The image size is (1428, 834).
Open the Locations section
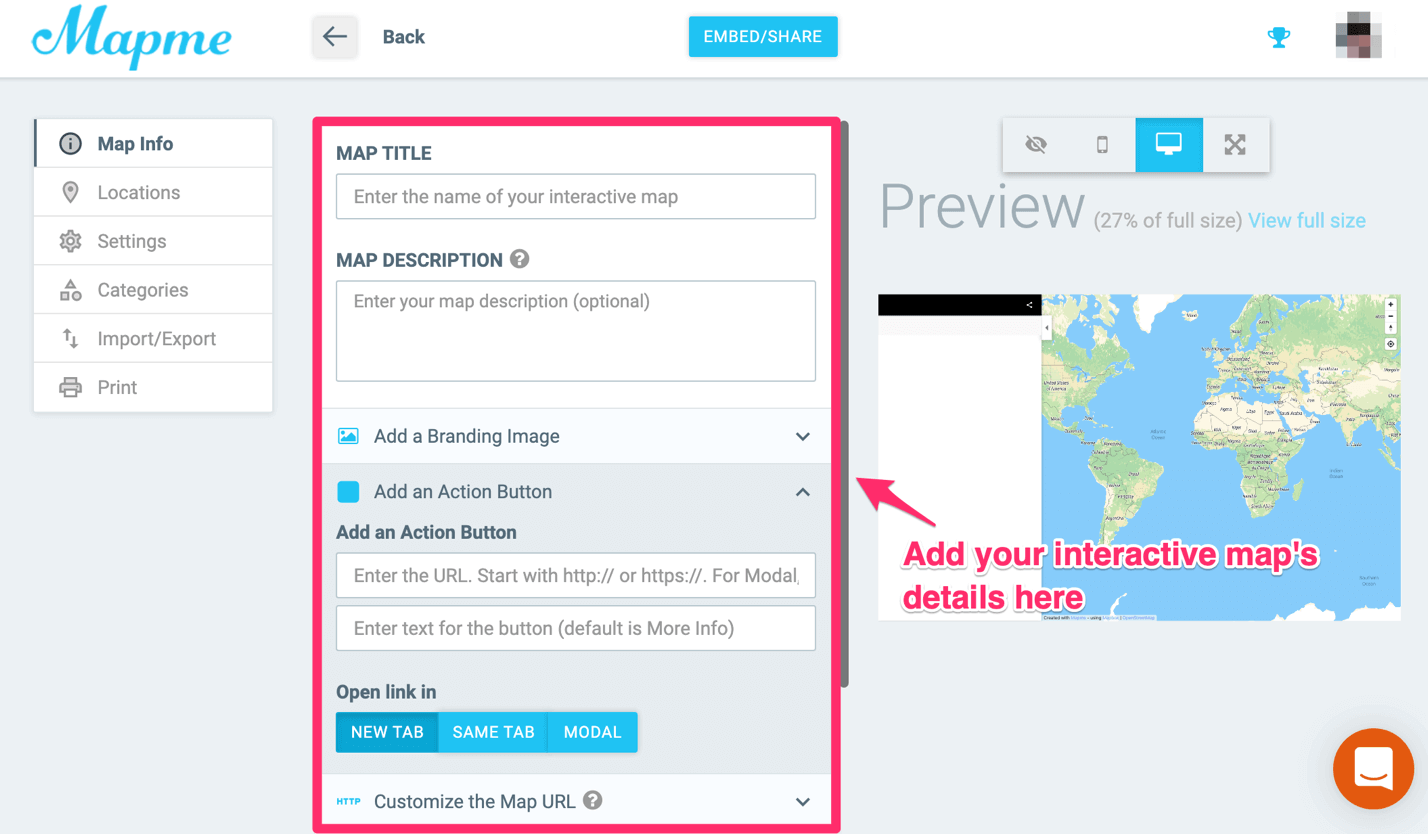point(153,192)
